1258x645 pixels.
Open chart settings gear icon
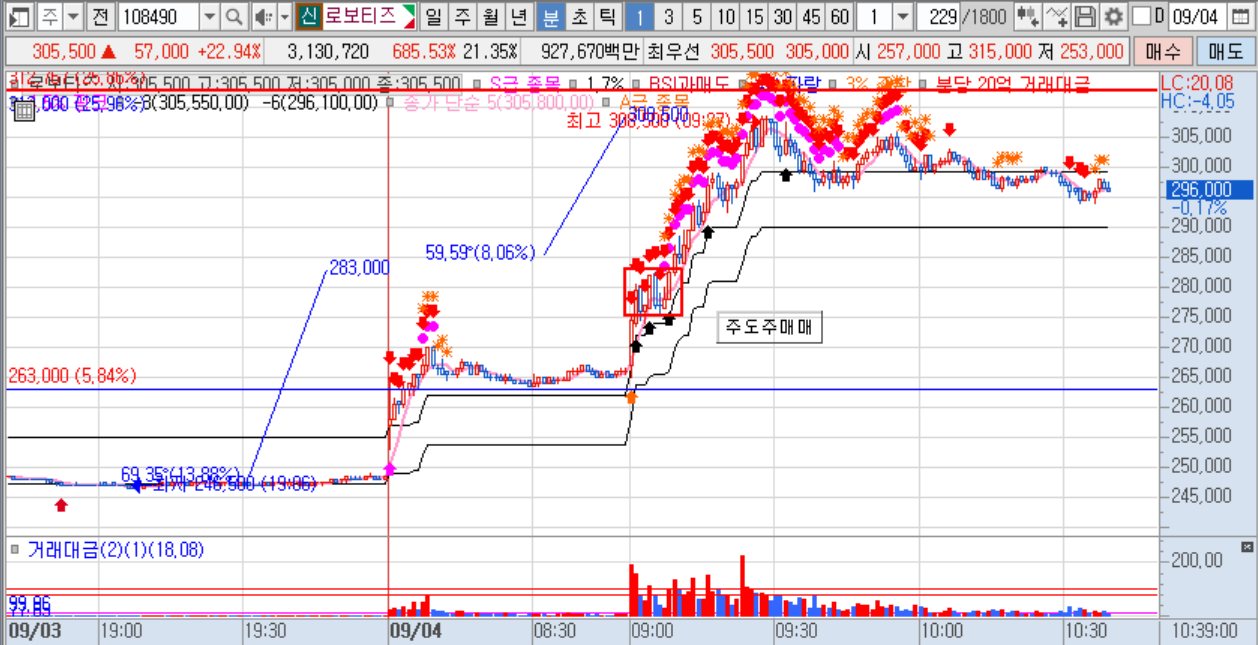coord(1113,16)
